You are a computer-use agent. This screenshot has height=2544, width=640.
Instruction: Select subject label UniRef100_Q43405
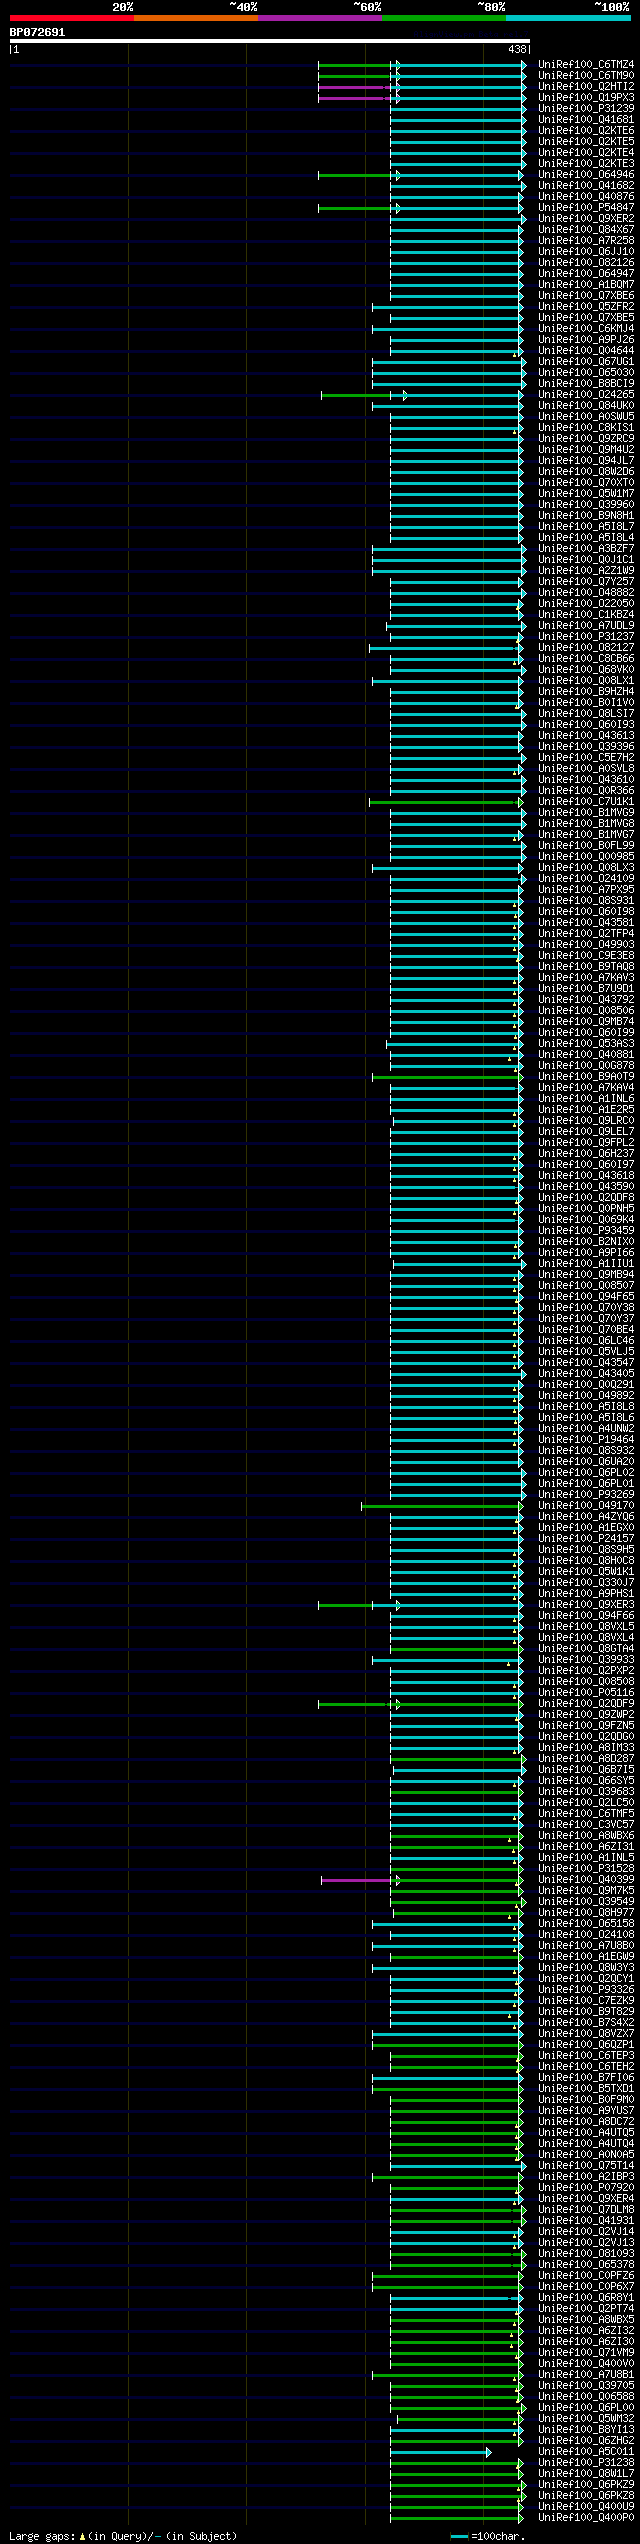pos(586,1374)
